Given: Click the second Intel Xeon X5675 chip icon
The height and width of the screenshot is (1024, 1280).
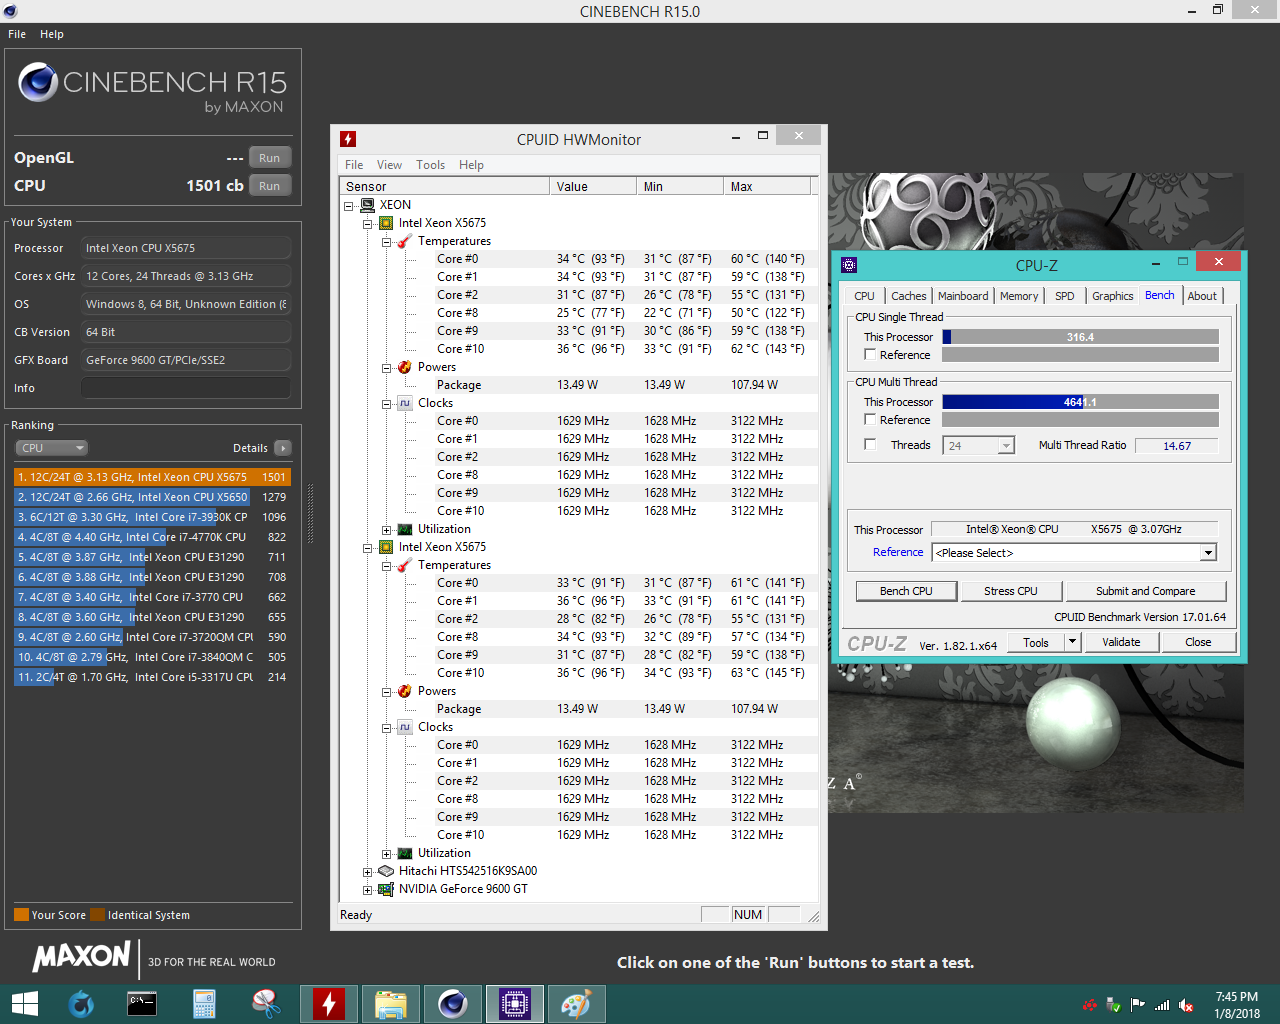Looking at the screenshot, I should (x=386, y=547).
